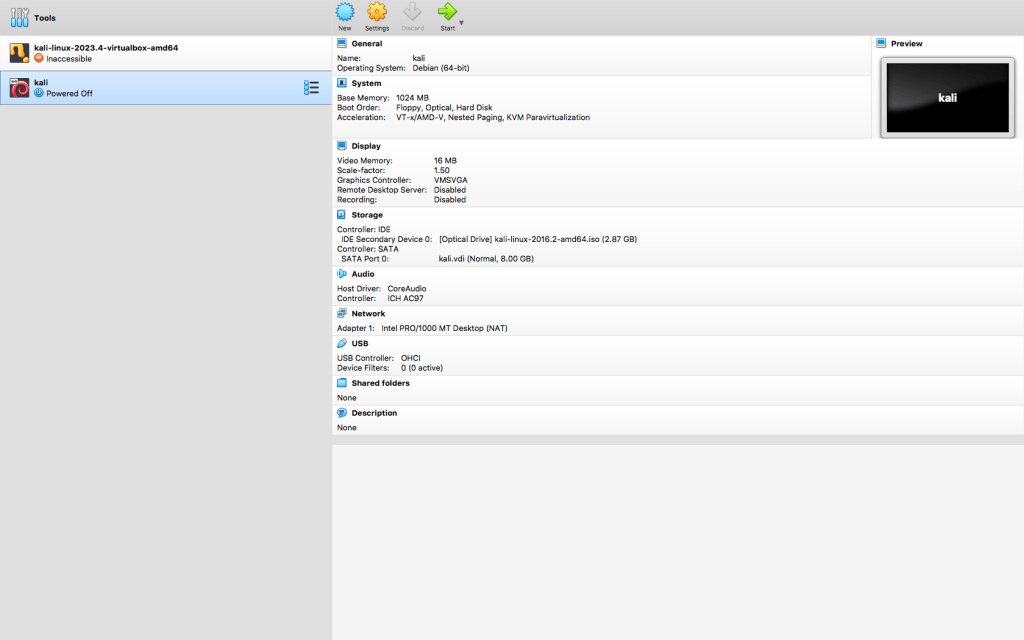Click the Discard toolbar icon
This screenshot has width=1024, height=640.
(x=412, y=12)
